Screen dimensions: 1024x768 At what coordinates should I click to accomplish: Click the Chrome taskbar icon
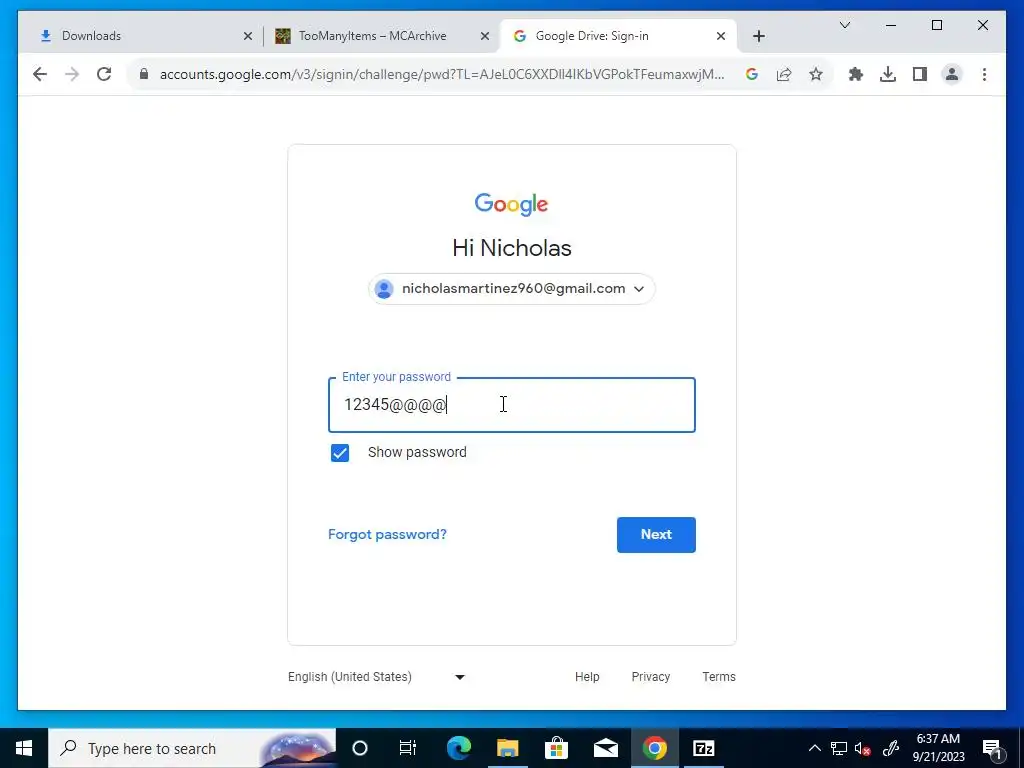[654, 748]
